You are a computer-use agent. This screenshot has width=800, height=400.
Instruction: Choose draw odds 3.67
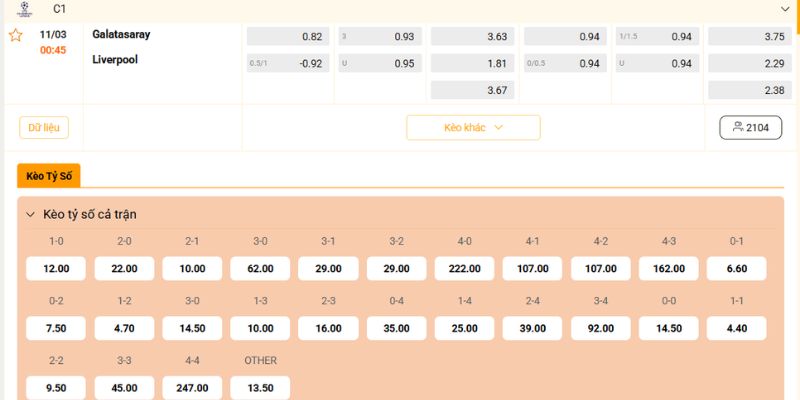coord(472,90)
